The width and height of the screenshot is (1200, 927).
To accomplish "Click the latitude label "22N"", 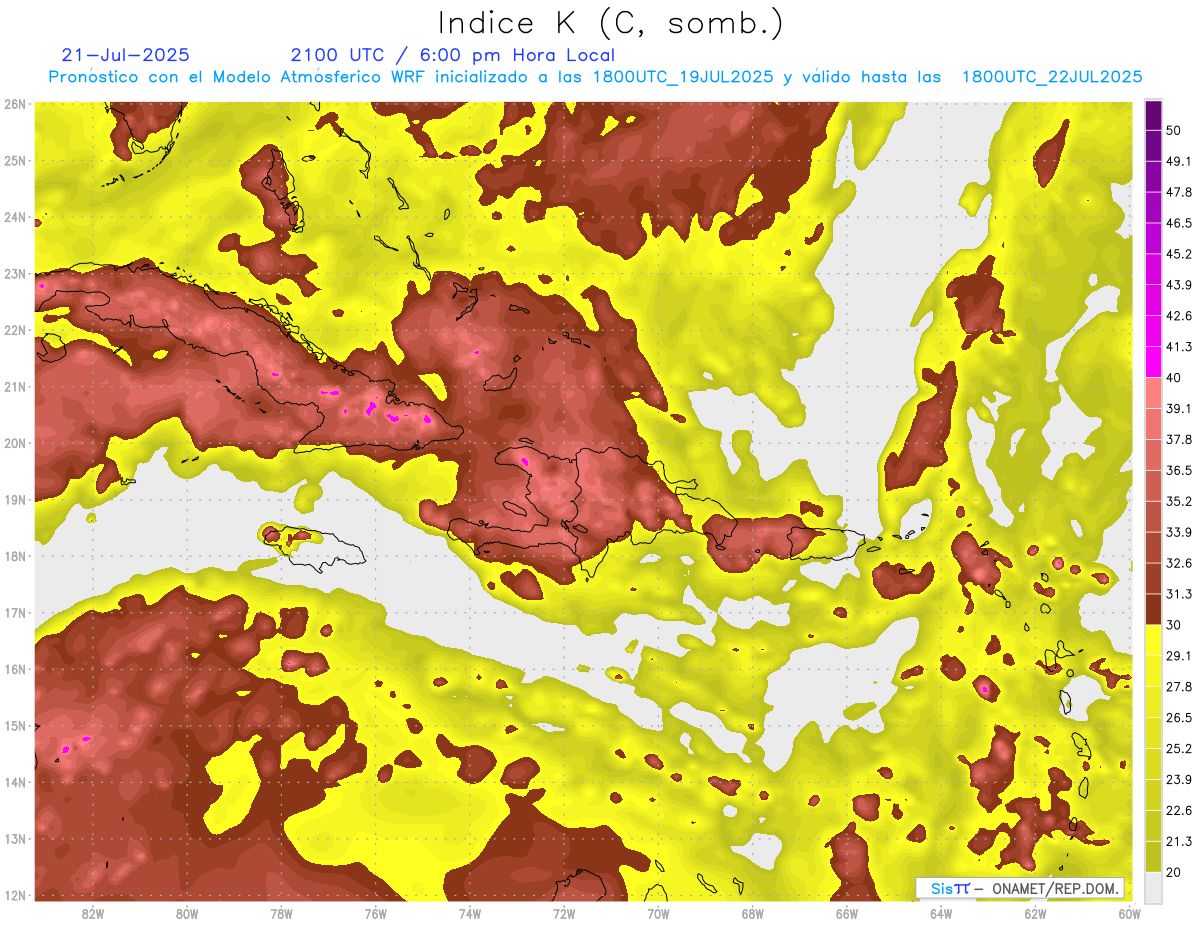I will pyautogui.click(x=14, y=330).
